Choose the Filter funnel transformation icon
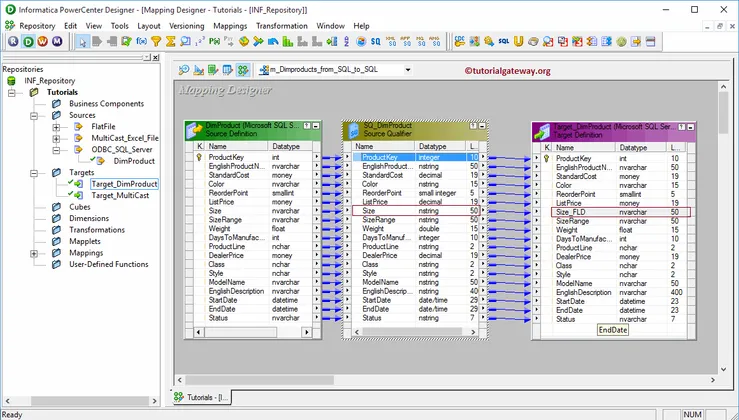 (156, 41)
